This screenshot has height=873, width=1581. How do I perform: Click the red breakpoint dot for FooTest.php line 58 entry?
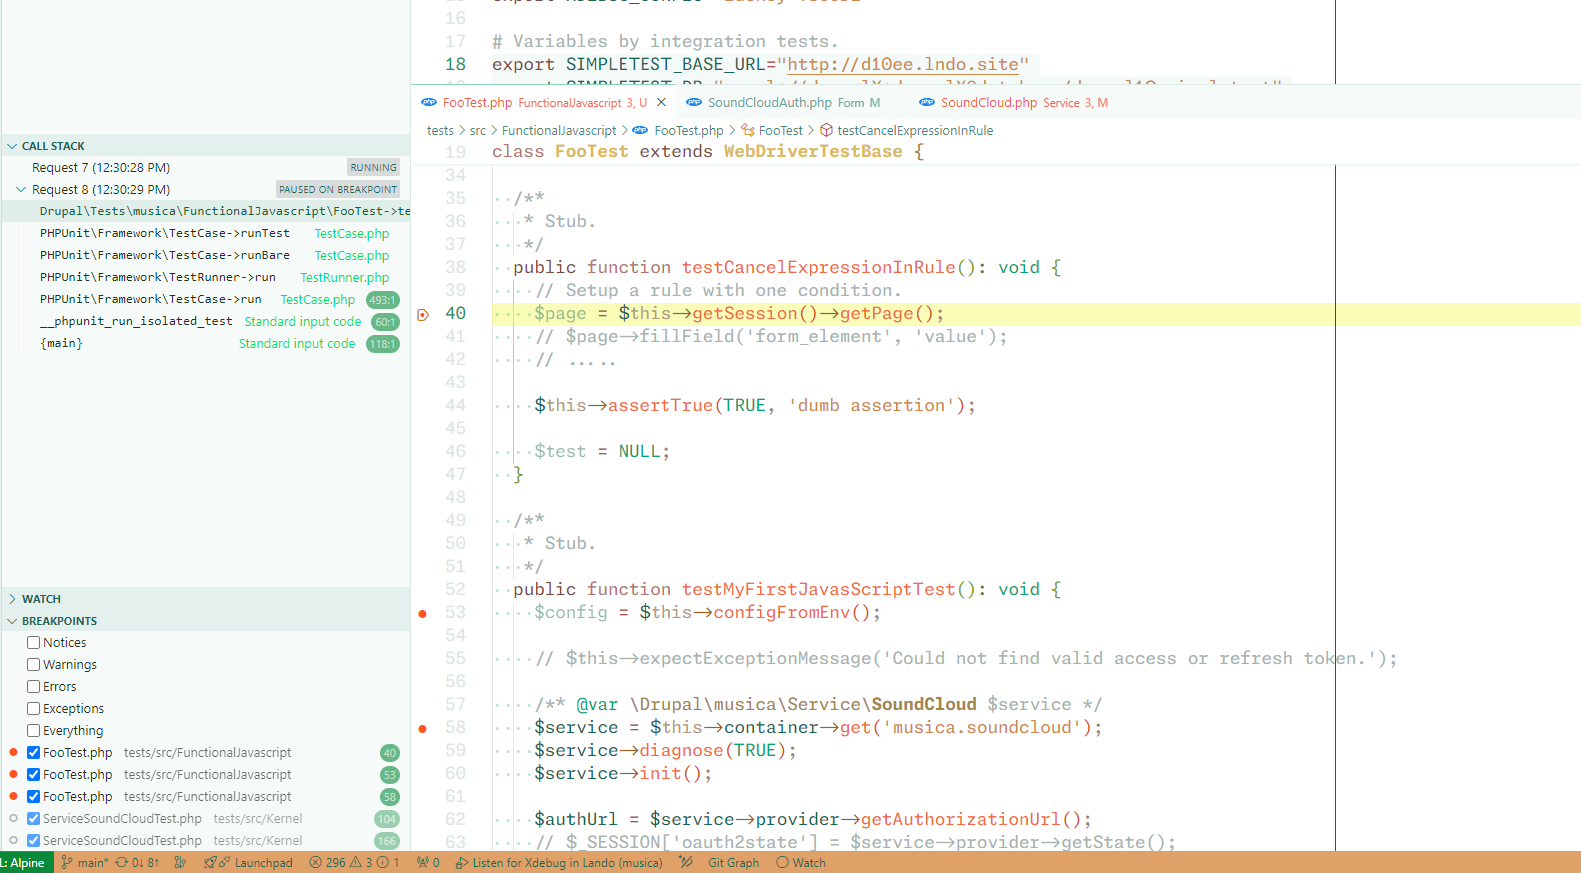[x=13, y=796]
